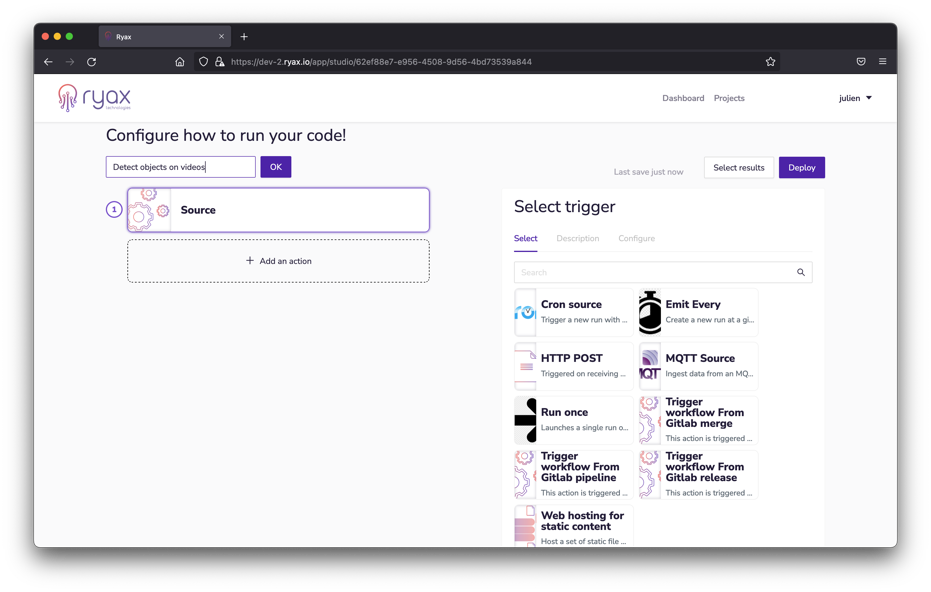This screenshot has width=931, height=592.
Task: Choose the HTTP POST trigger icon
Action: pyautogui.click(x=526, y=366)
